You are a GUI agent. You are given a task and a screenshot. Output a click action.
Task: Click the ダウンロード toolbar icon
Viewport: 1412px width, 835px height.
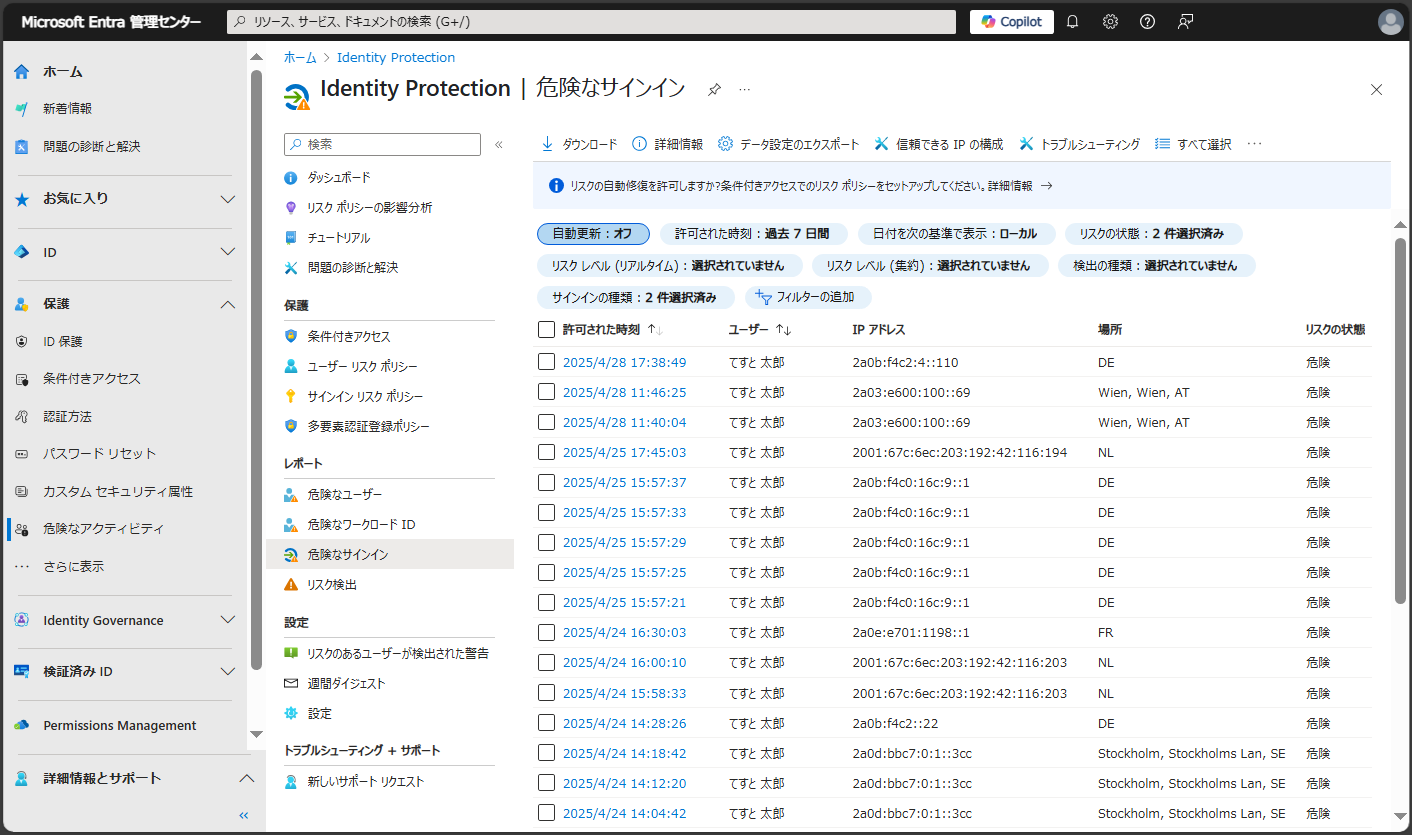point(547,144)
